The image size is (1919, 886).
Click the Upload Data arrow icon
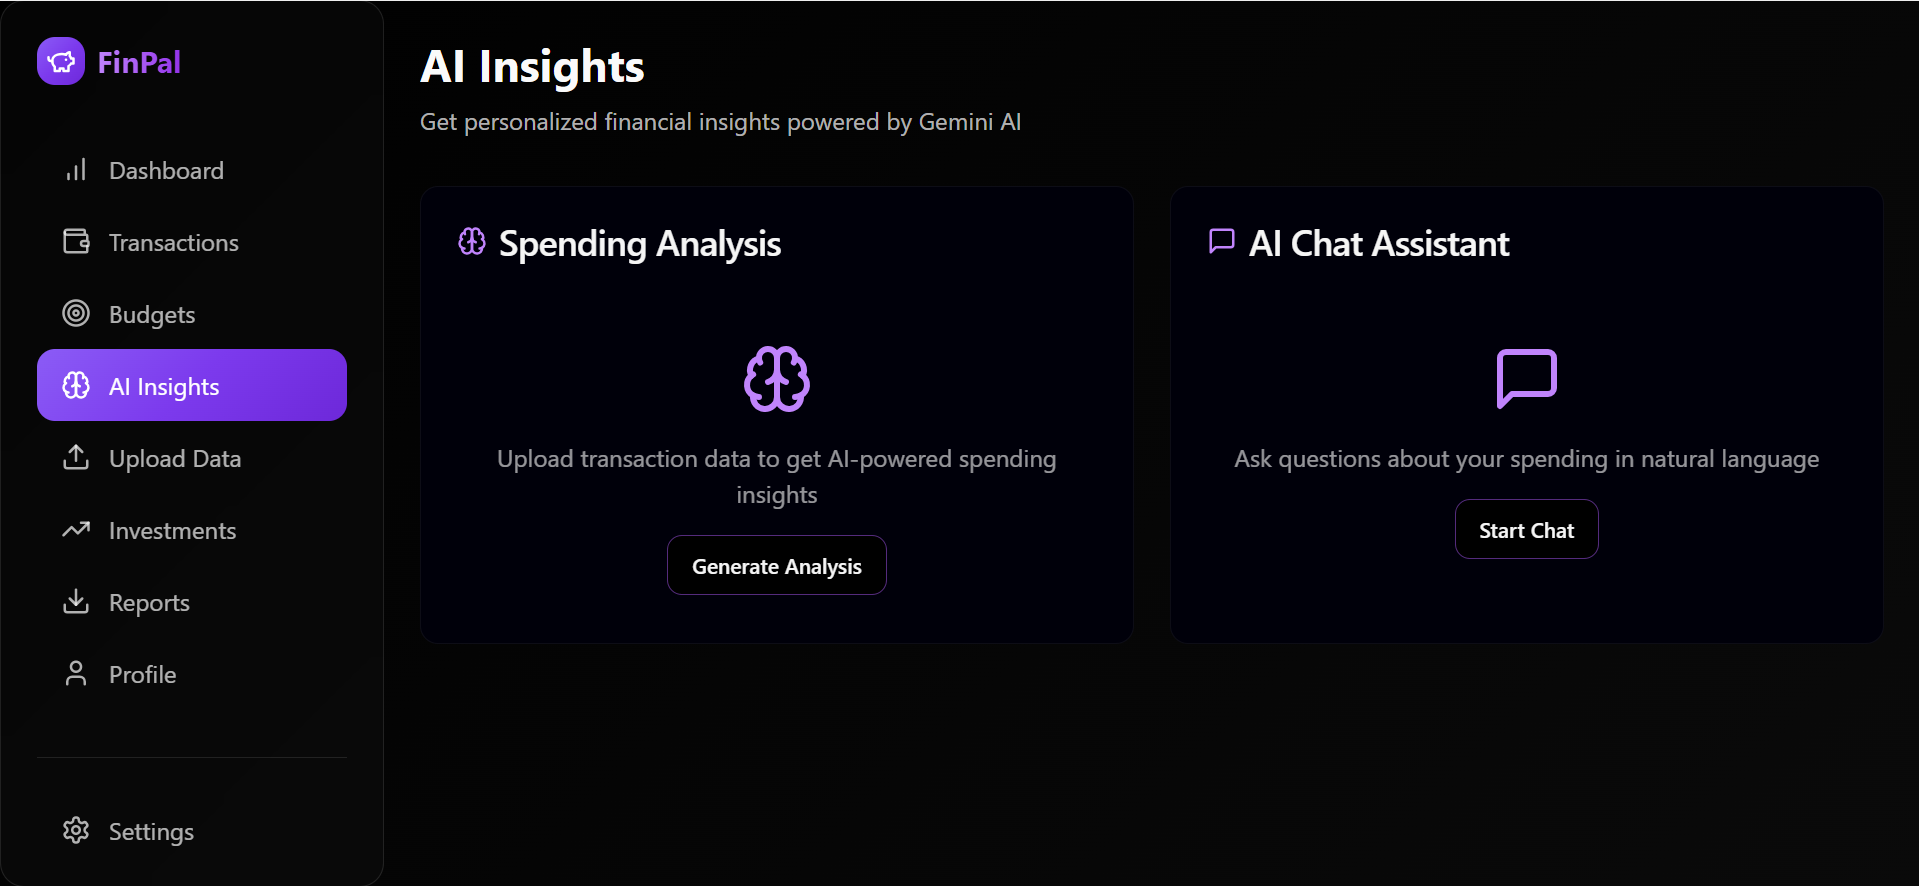[x=76, y=458]
